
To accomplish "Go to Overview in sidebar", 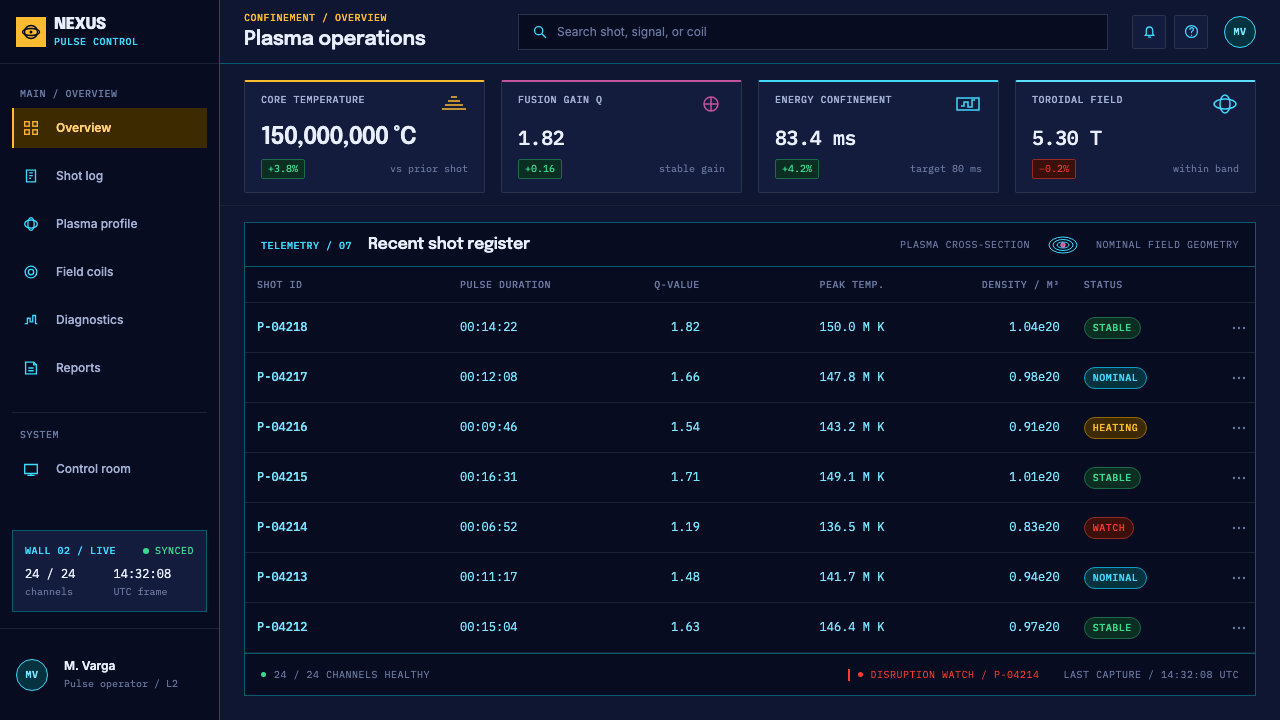I will point(110,128).
